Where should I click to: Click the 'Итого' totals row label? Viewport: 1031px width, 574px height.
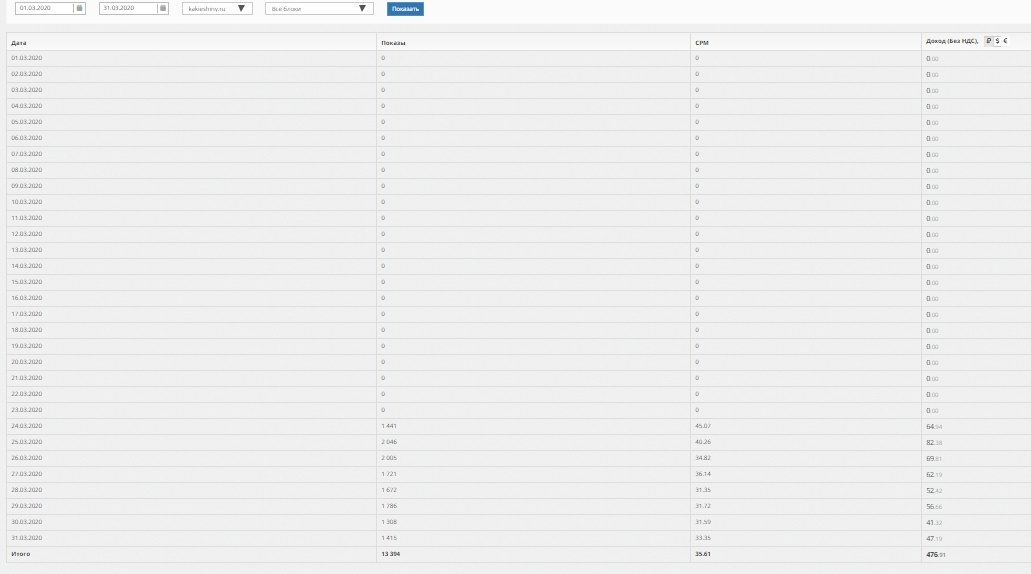[20, 554]
